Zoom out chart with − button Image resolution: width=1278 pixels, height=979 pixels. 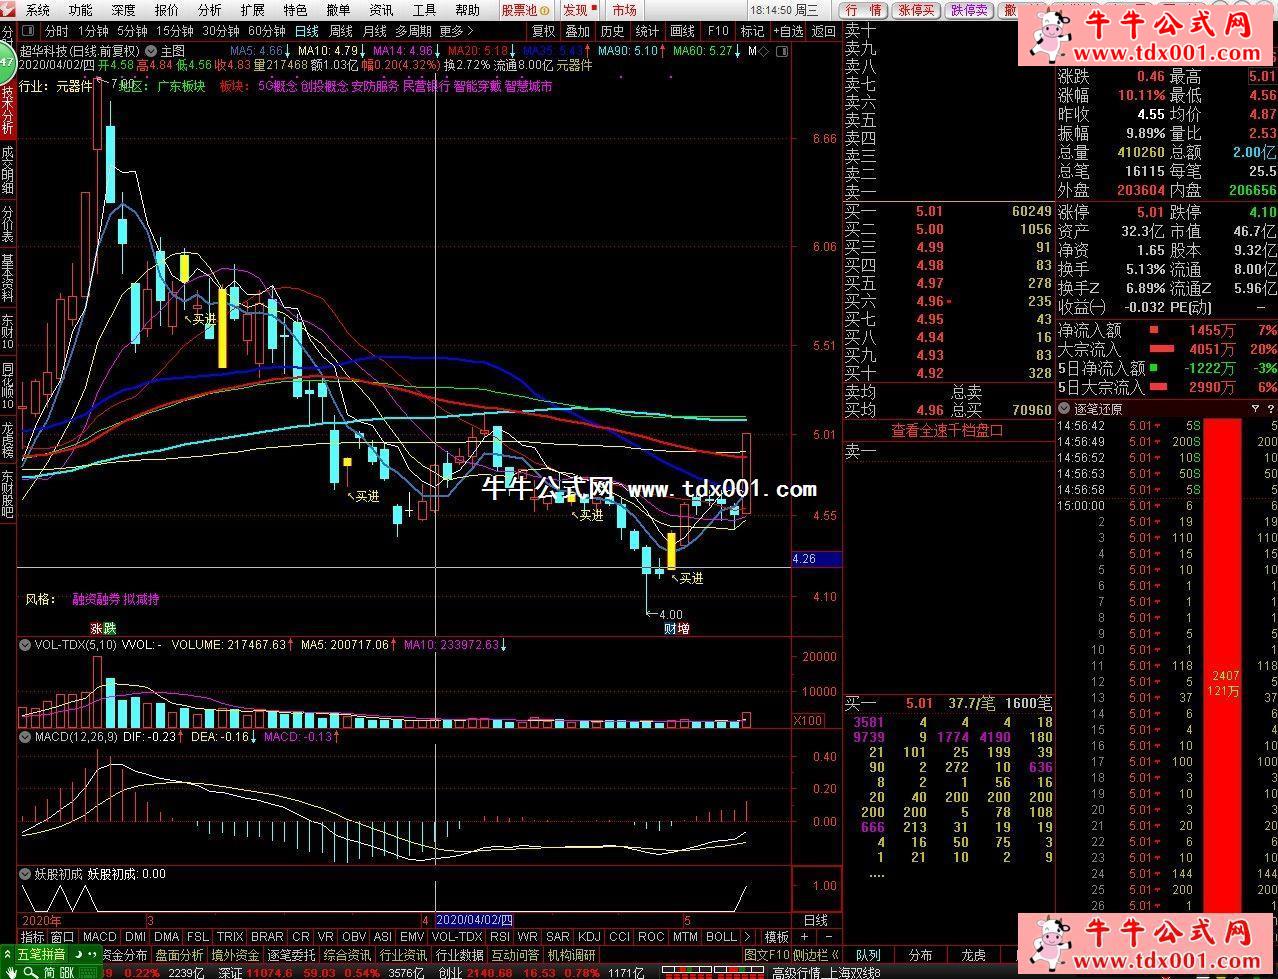click(x=828, y=937)
